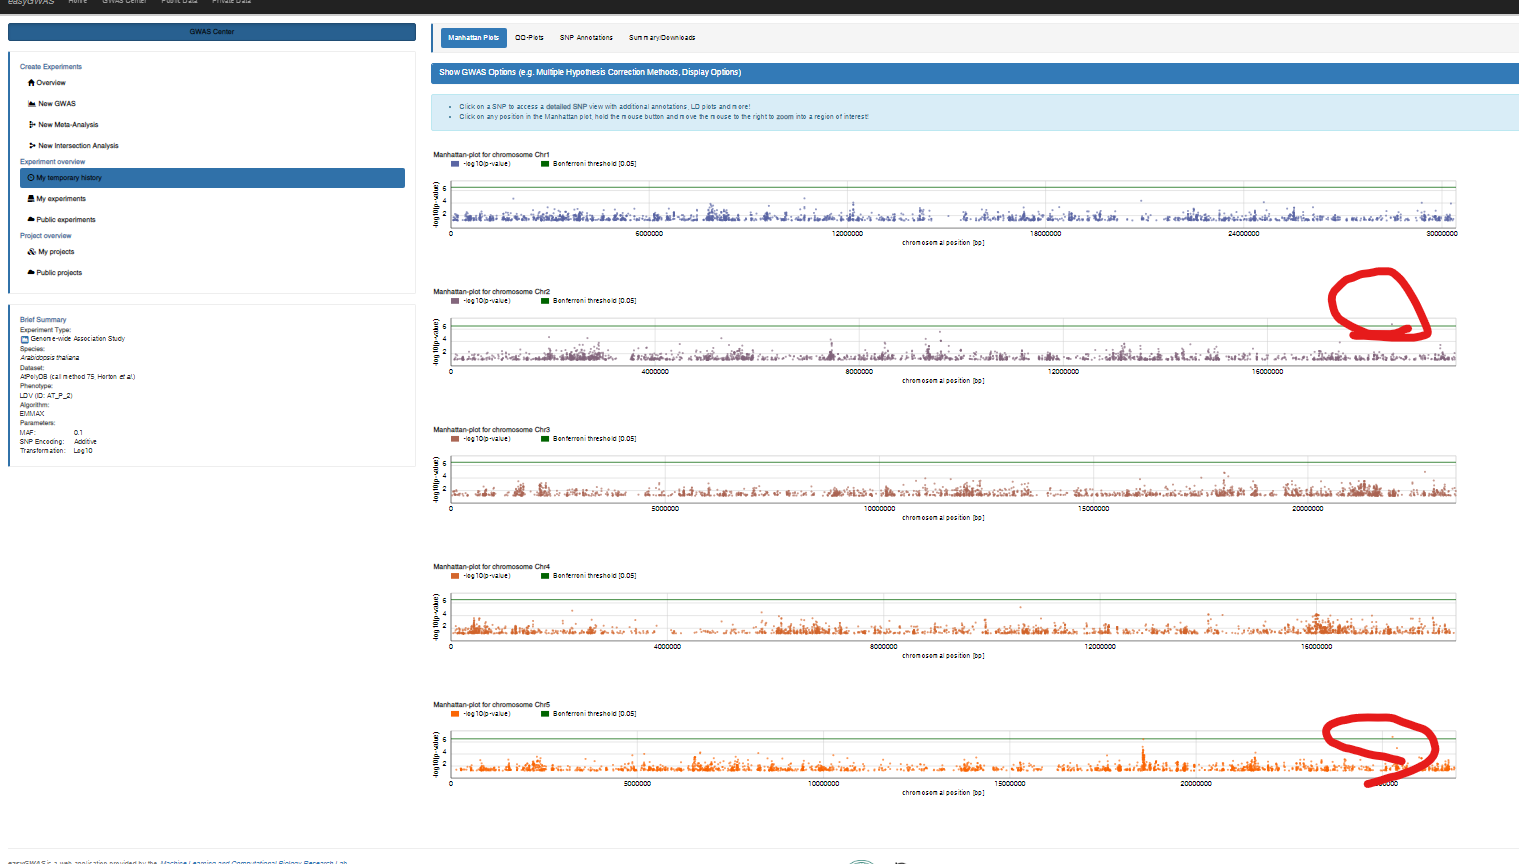Screen dimensions: 1519x864
Task: Click the My projects icon
Action: [x=32, y=252]
